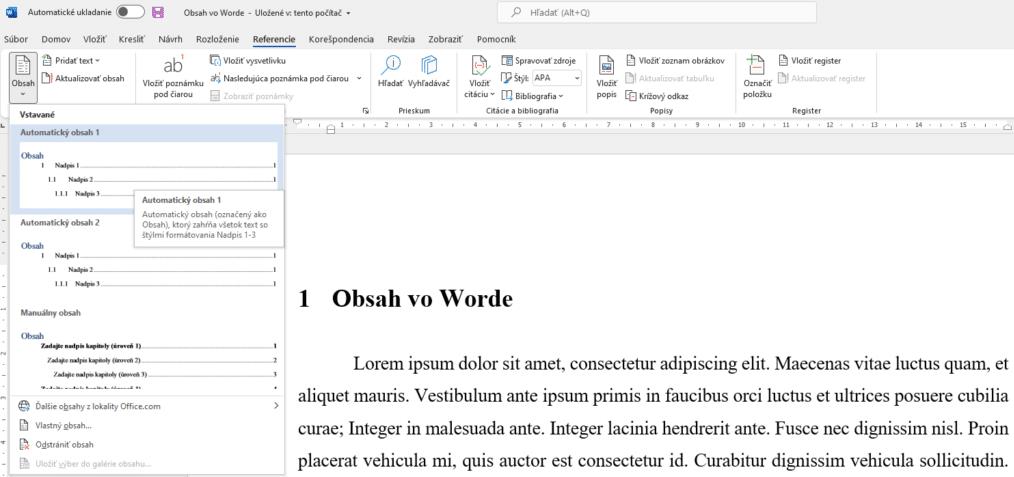
Task: Switch to the Kresliť tab
Action: click(x=133, y=39)
